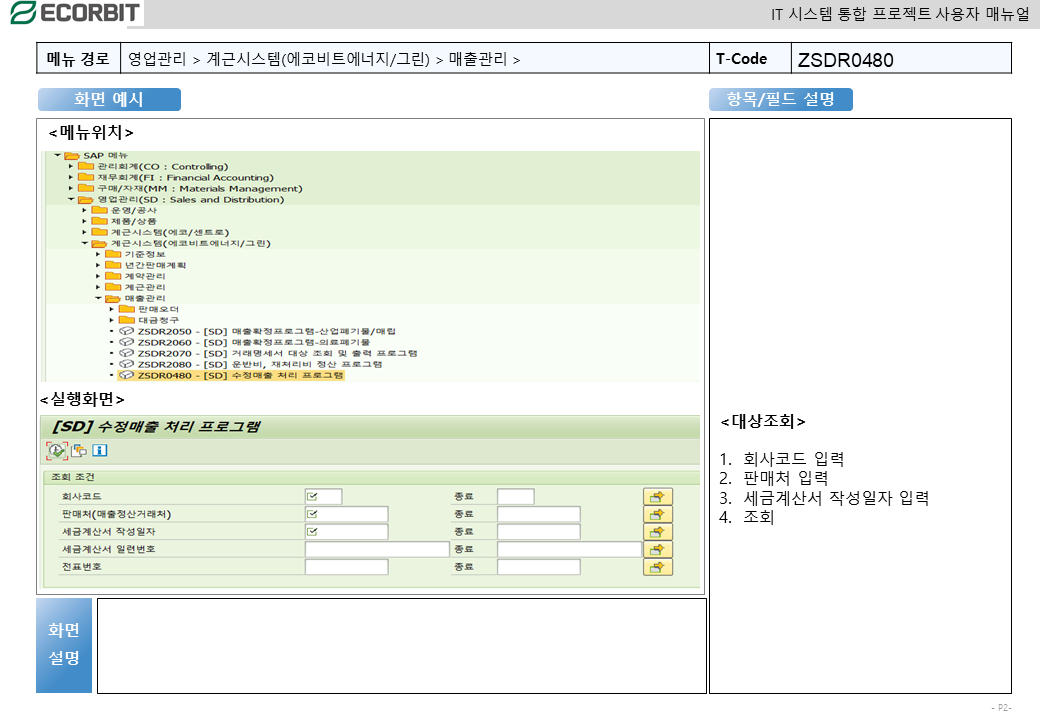Screen dimensions: 1040x720
Task: Expand the 재무회계(FI : Financial Accounting) folder
Action: coord(71,177)
